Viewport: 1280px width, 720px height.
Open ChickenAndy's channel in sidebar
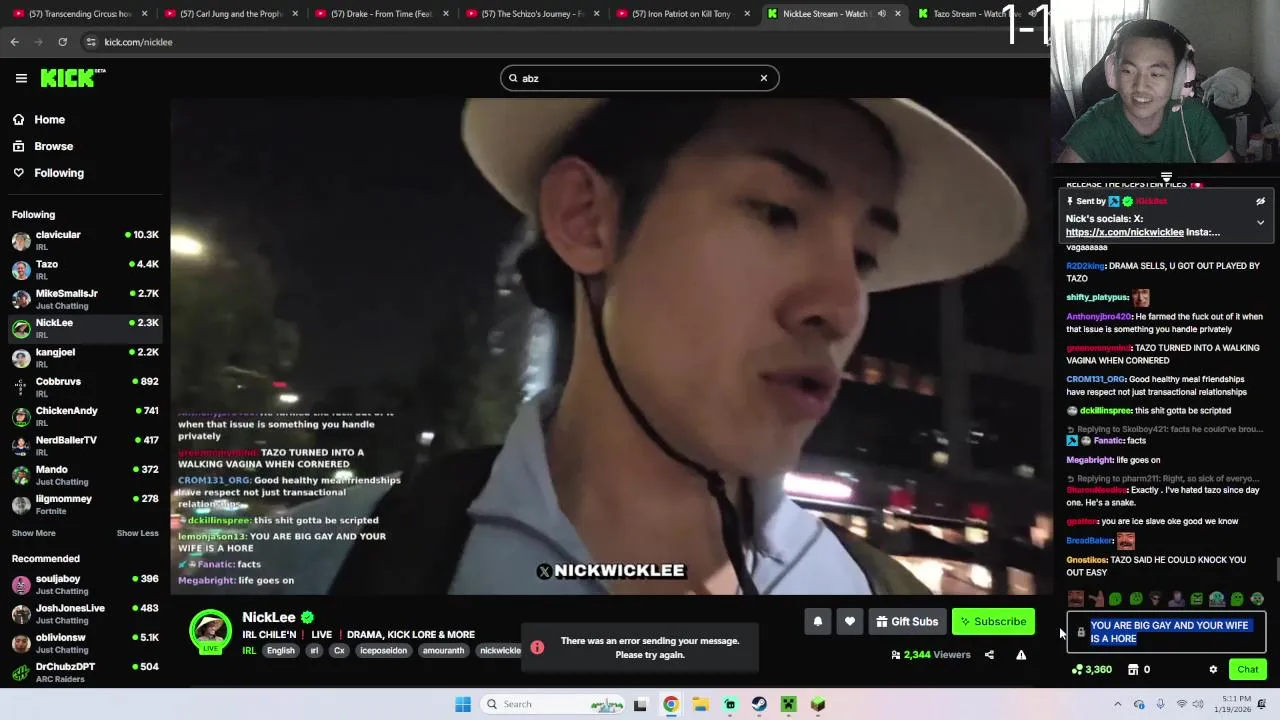pos(85,416)
